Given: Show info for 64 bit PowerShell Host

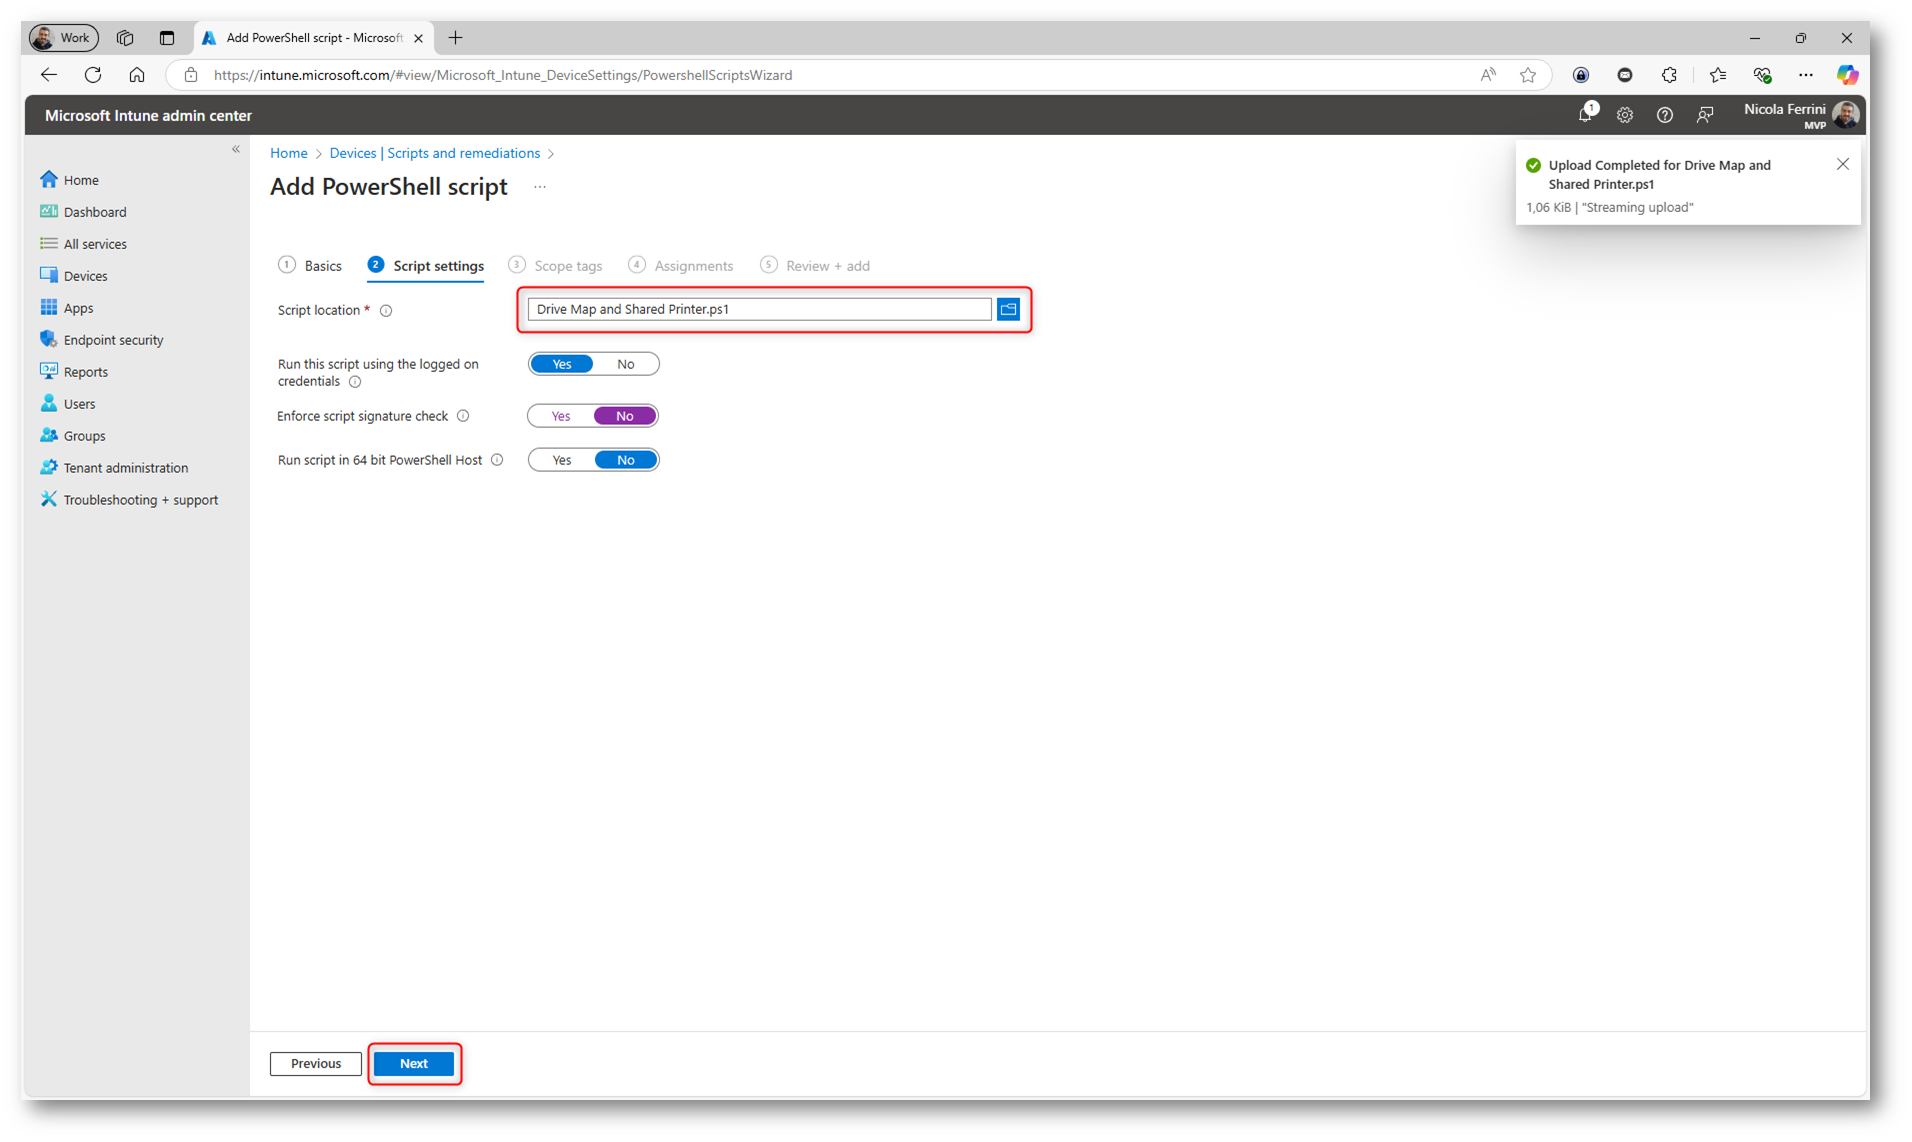Looking at the screenshot, I should coord(497,460).
